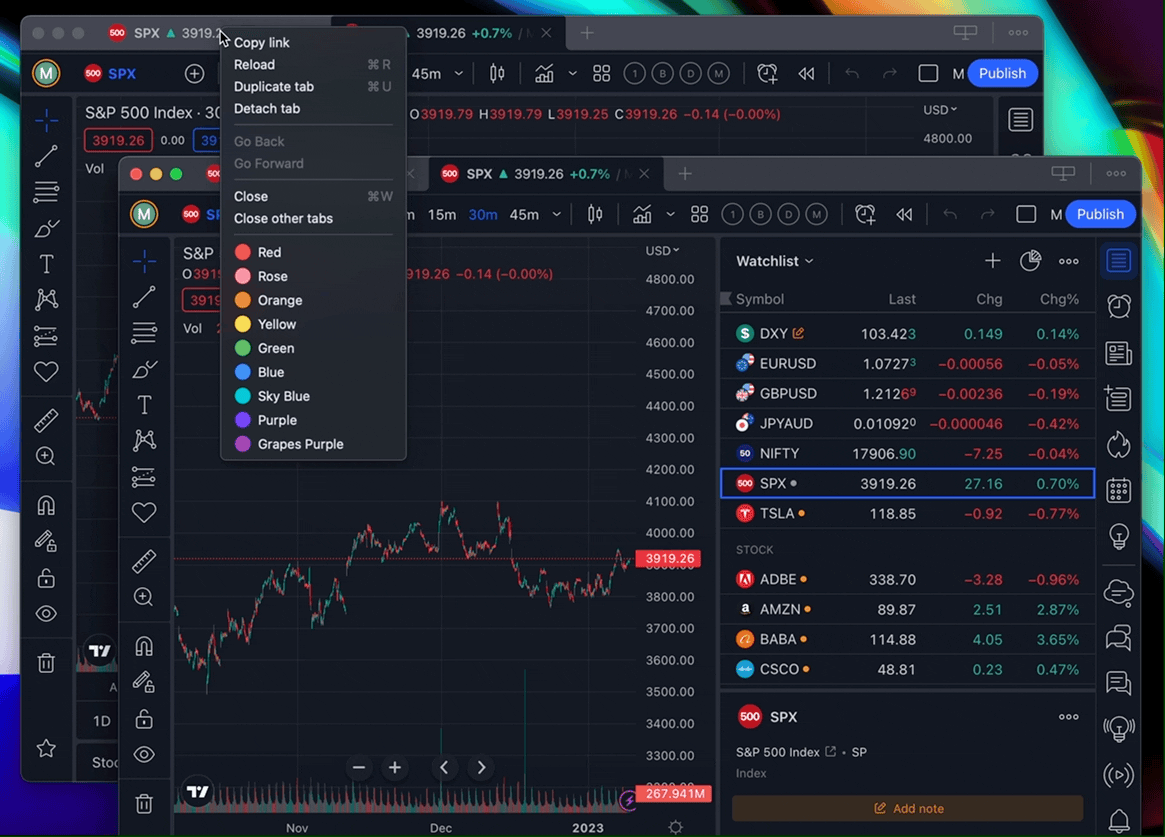The height and width of the screenshot is (837, 1165).
Task: Open the Watchlist pie chart advanced view icon
Action: pyautogui.click(x=1031, y=261)
